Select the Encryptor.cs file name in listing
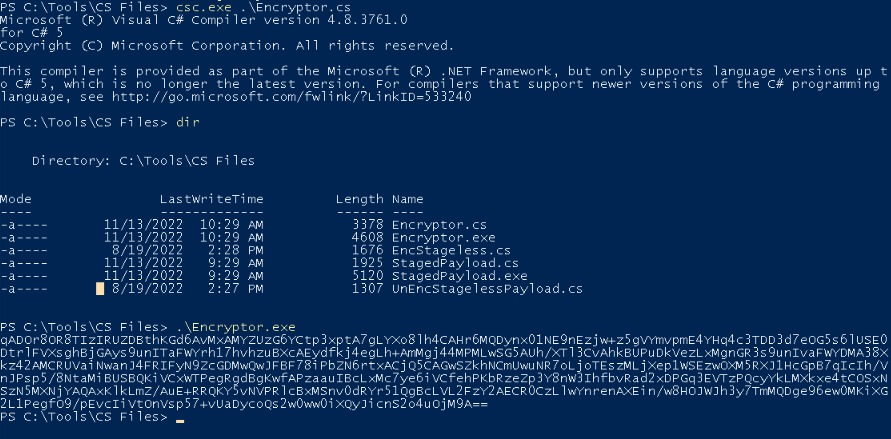Screen dimensions: 891x439 439,224
